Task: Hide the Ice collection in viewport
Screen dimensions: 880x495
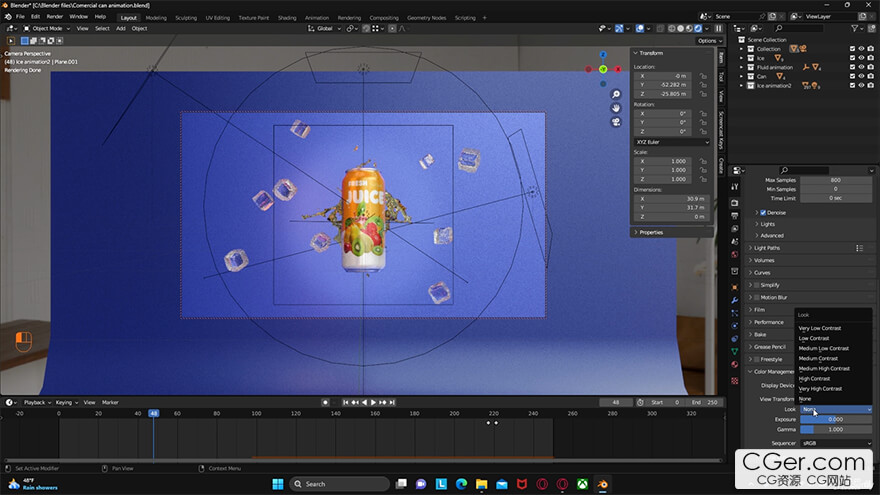Action: [861, 58]
